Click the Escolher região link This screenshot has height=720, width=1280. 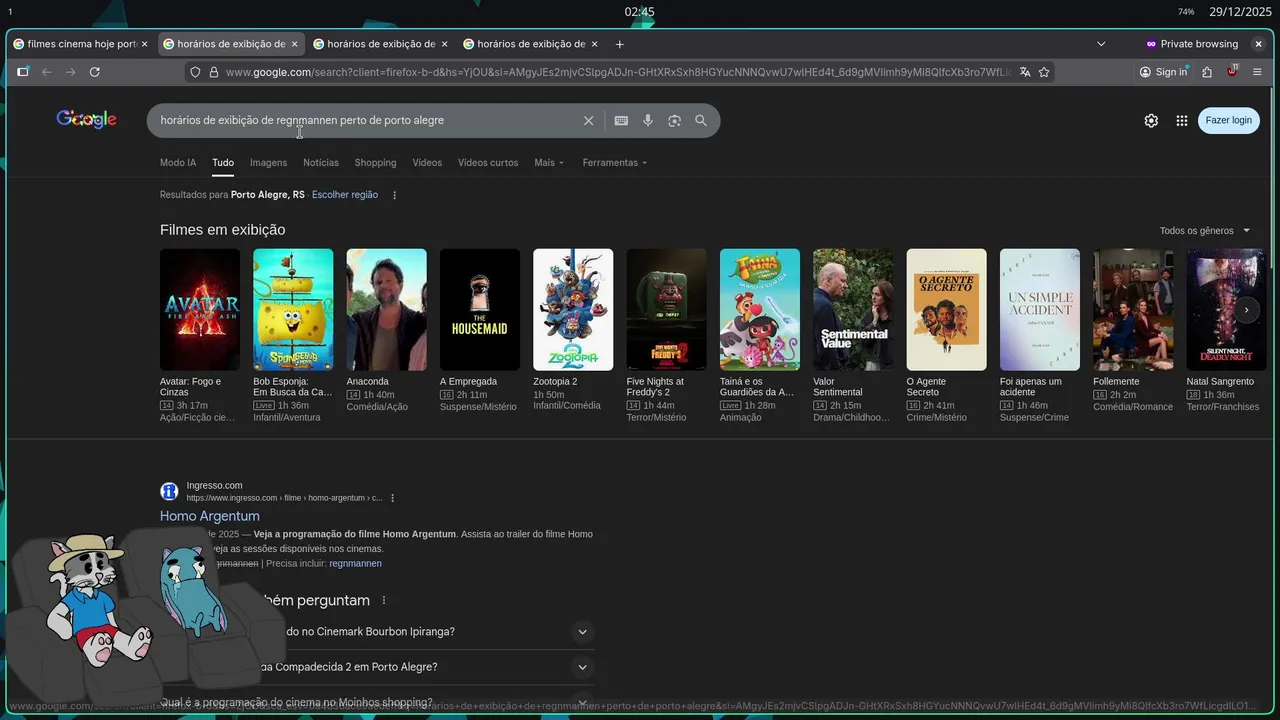pyautogui.click(x=345, y=195)
